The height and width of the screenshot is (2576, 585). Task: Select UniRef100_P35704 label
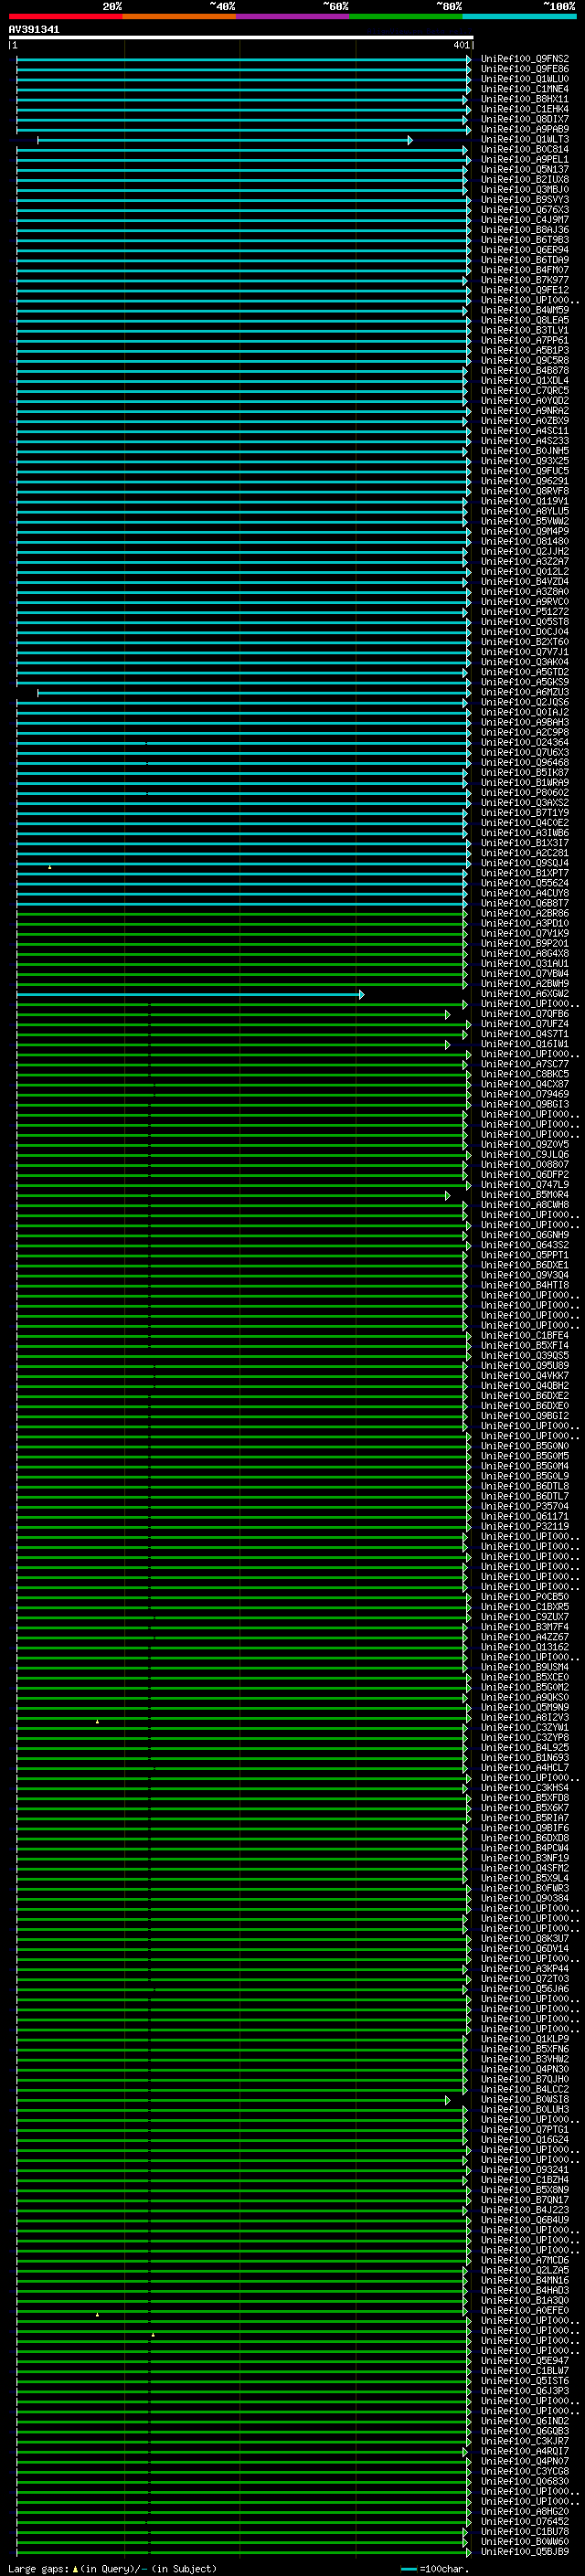click(525, 1507)
